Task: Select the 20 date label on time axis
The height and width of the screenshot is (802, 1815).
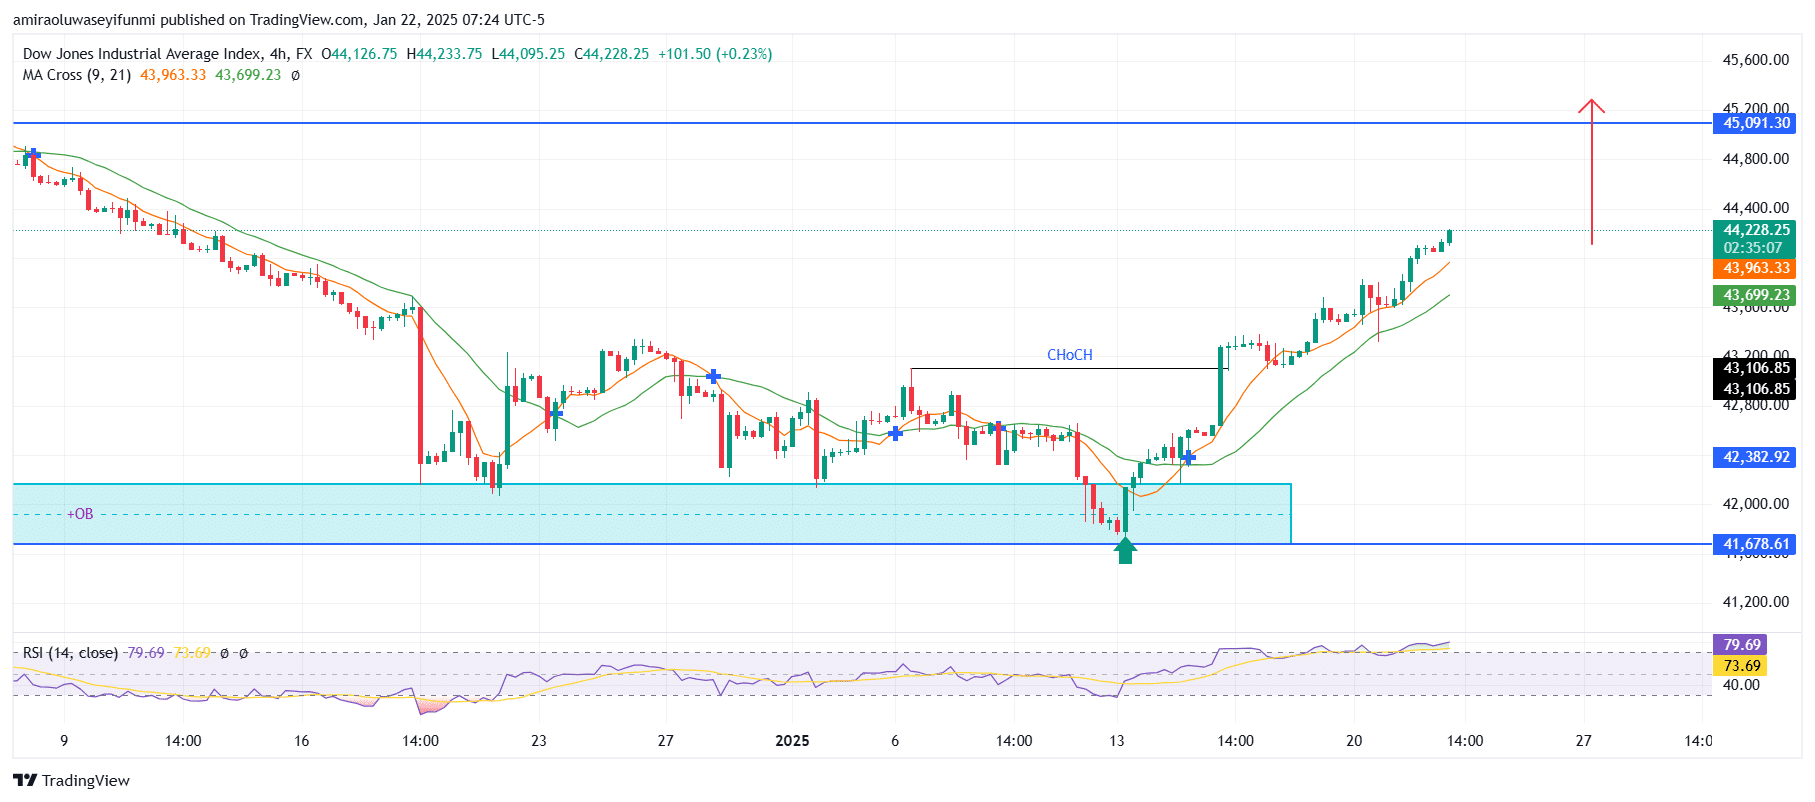Action: [1354, 741]
